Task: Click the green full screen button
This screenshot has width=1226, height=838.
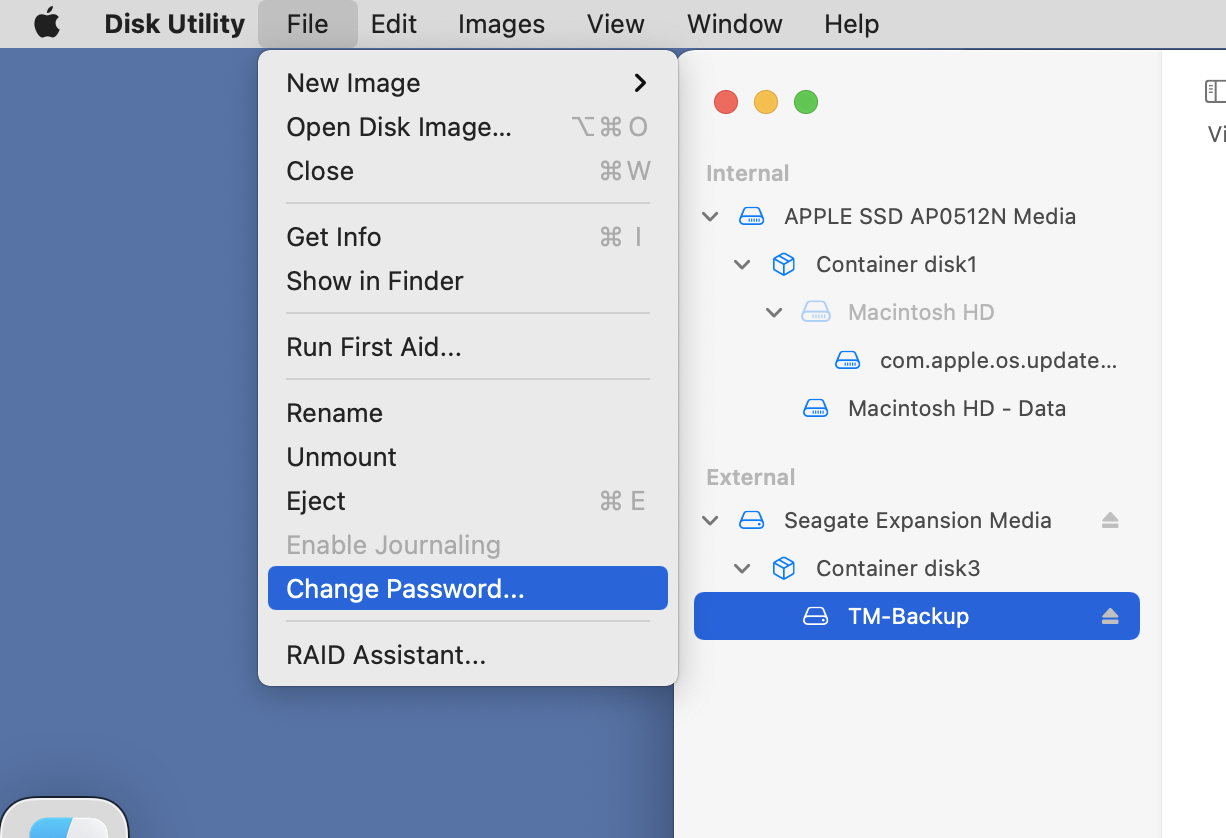Action: click(806, 102)
